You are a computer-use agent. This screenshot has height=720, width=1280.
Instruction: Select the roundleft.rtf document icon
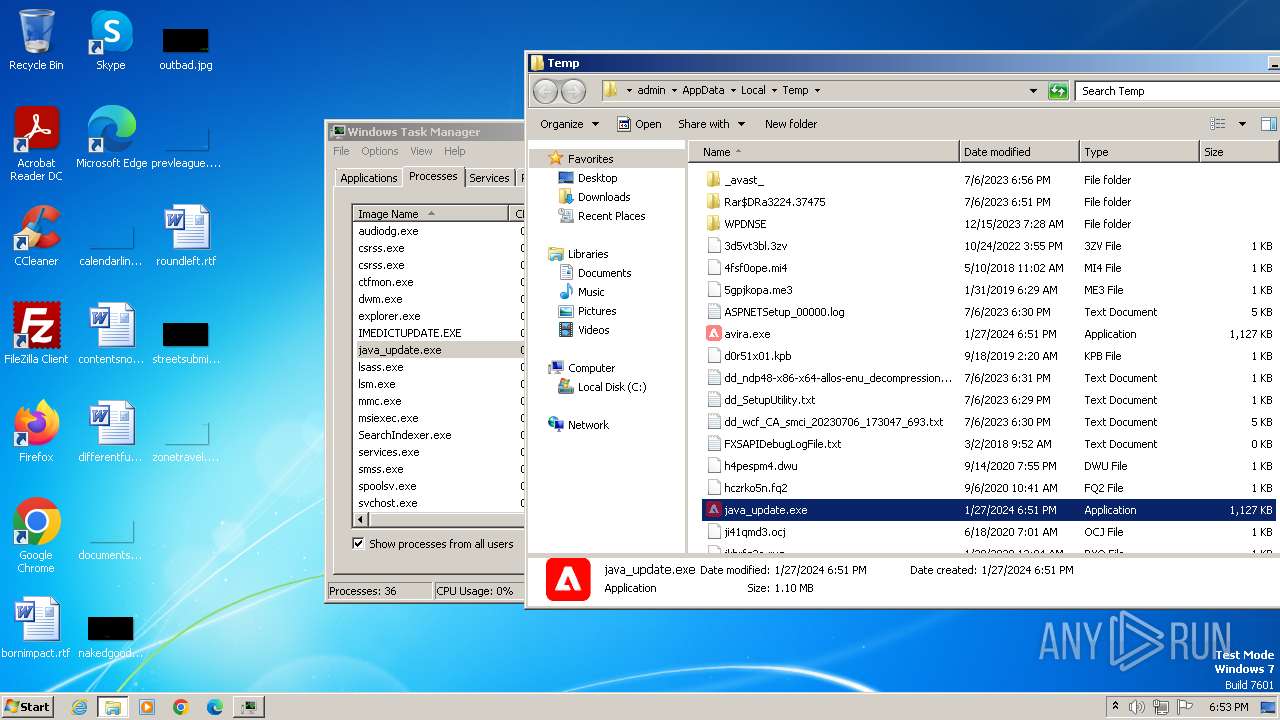pyautogui.click(x=186, y=236)
